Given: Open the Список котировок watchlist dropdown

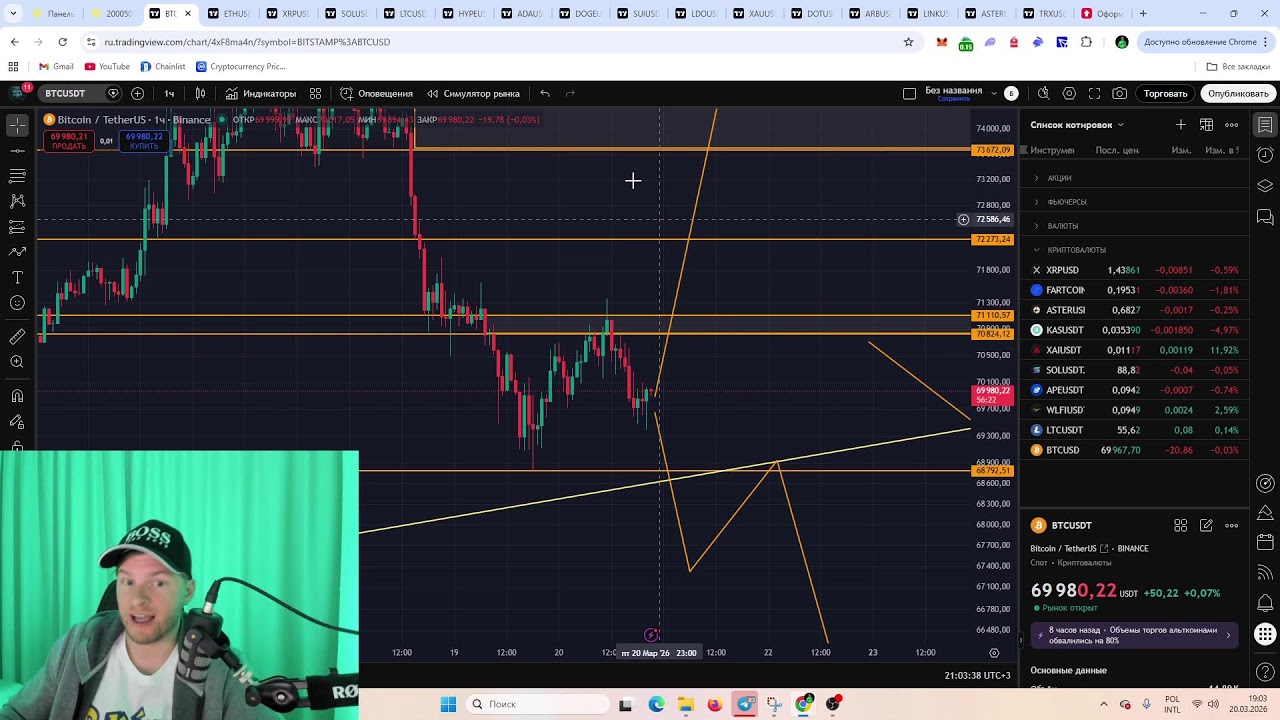Looking at the screenshot, I should [x=1077, y=125].
